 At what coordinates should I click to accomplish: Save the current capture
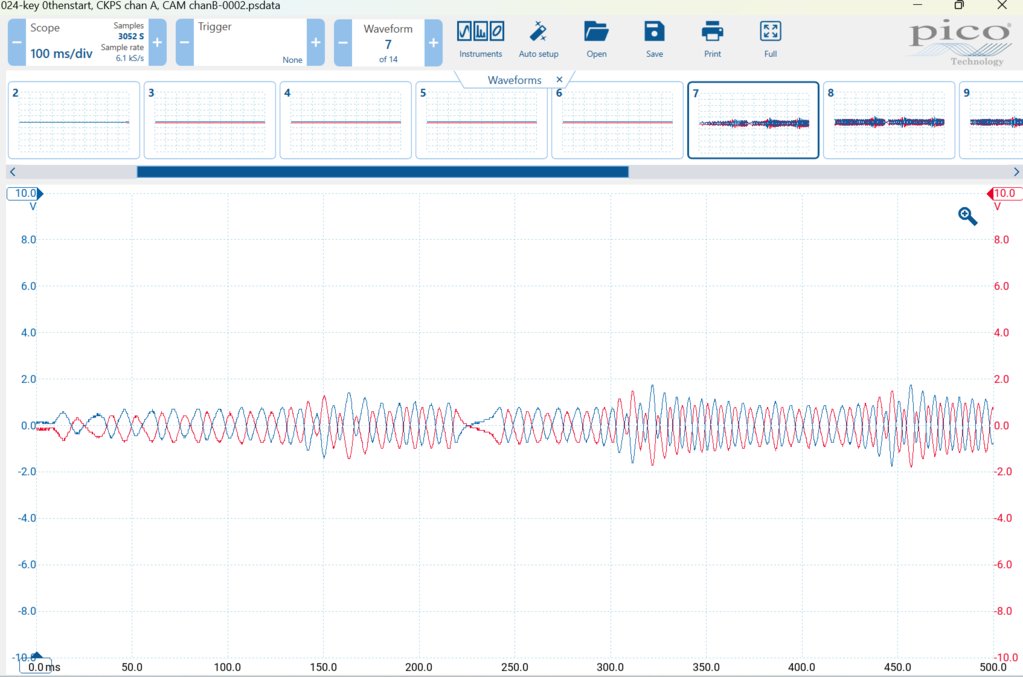point(654,40)
